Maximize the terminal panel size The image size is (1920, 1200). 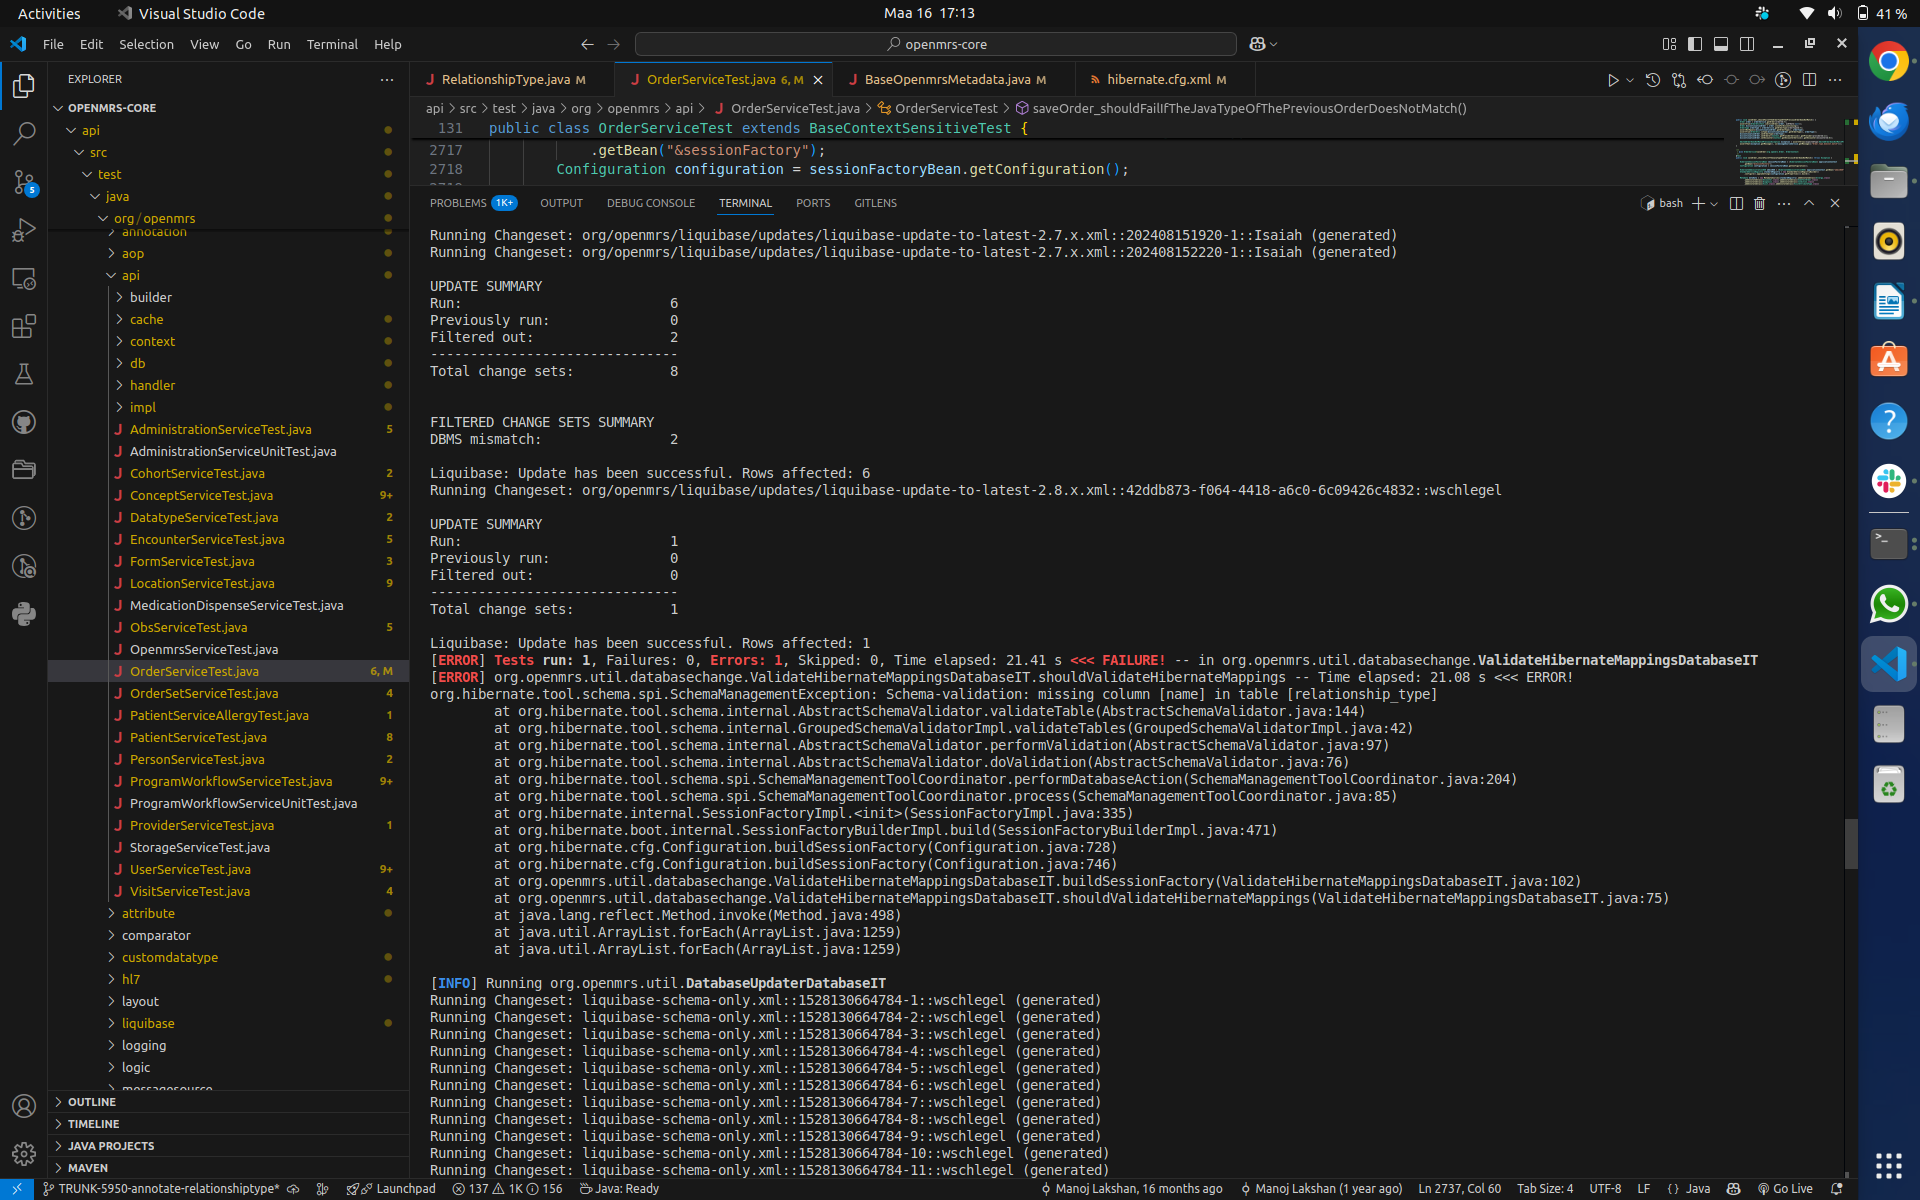(1809, 203)
